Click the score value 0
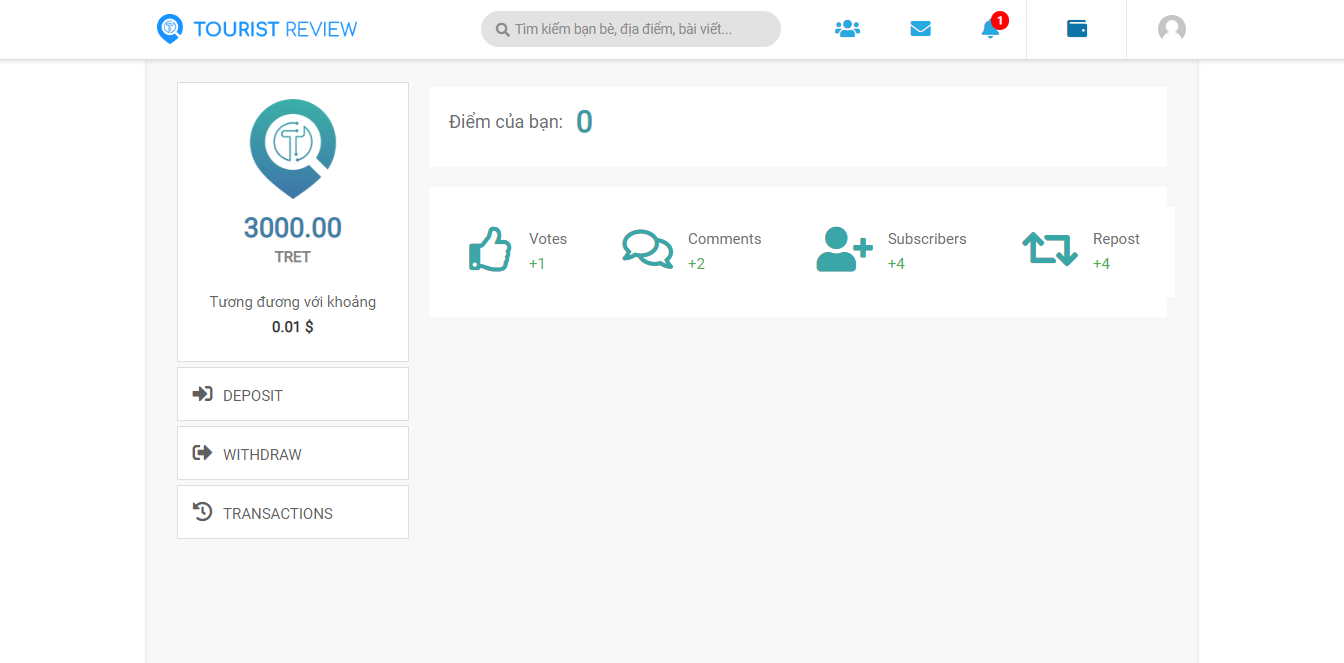This screenshot has width=1344, height=663. 584,122
